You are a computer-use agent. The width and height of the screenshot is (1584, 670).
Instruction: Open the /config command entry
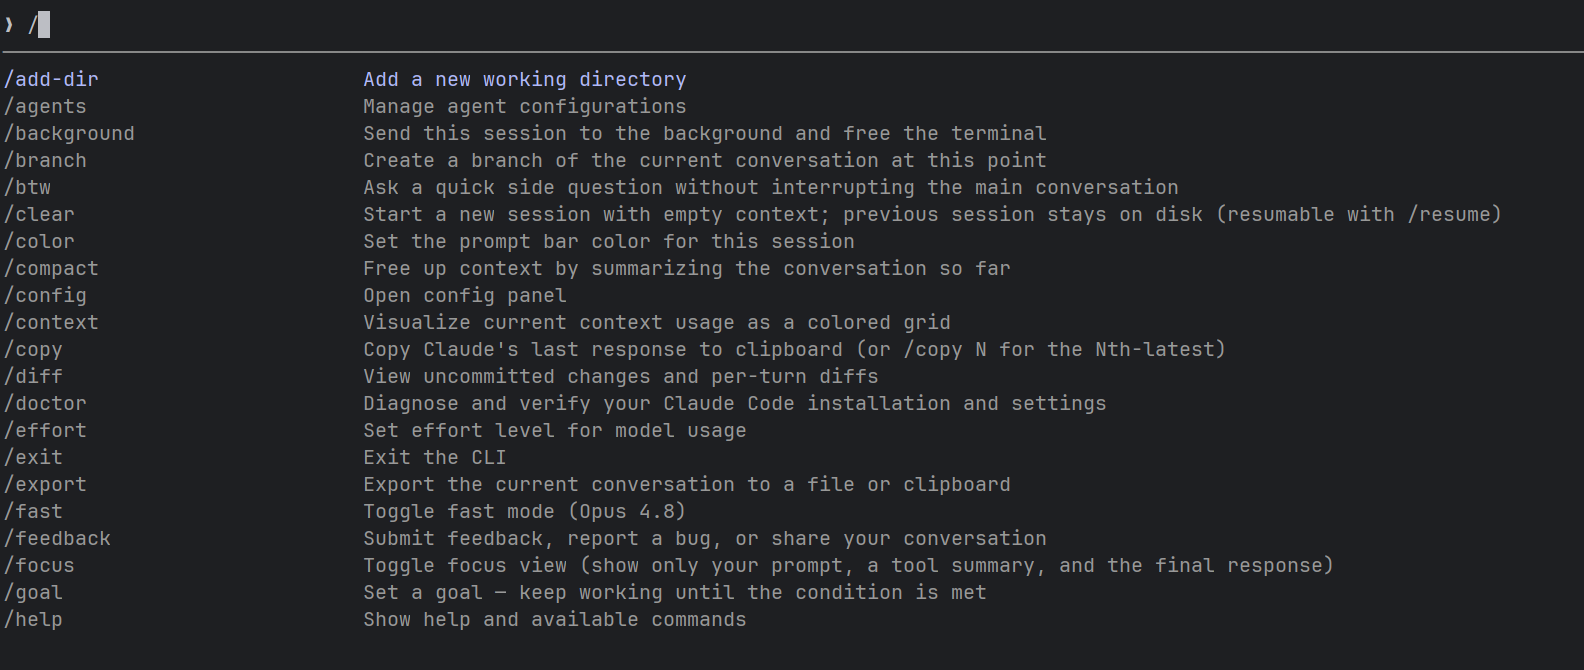[45, 295]
